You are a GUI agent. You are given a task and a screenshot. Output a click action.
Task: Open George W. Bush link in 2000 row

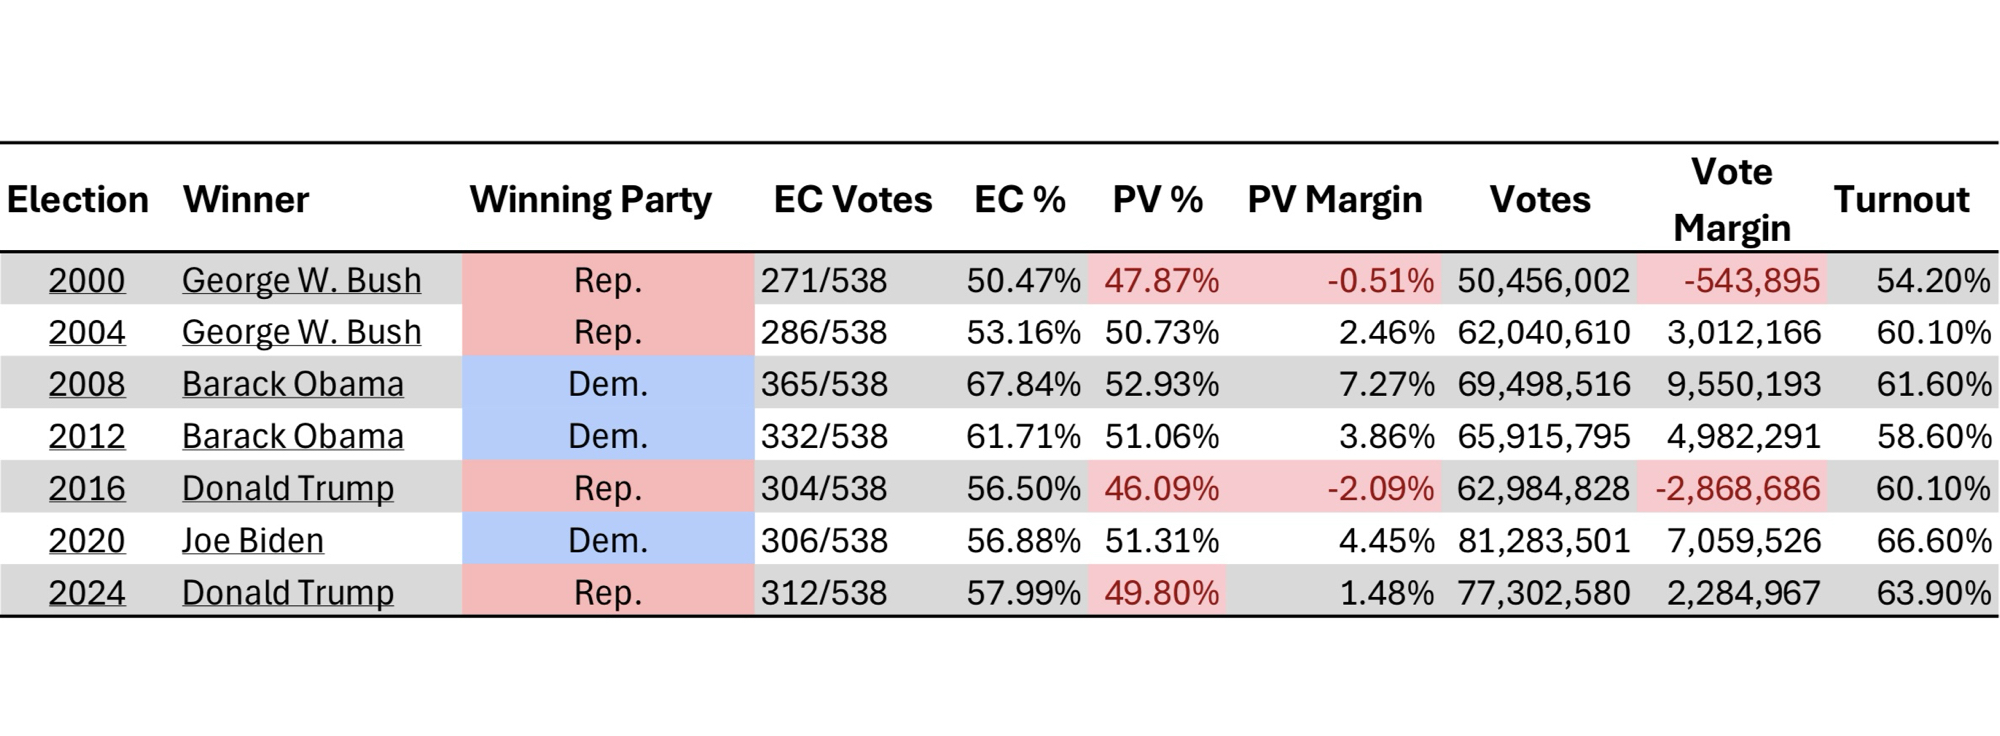(x=301, y=280)
